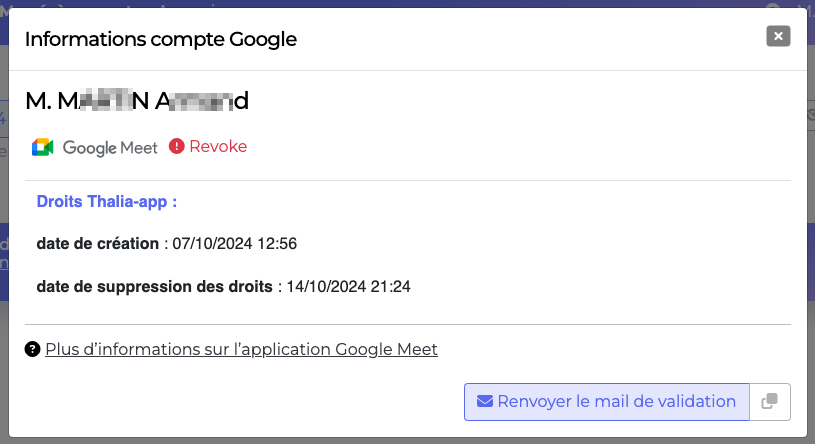The width and height of the screenshot is (815, 444).
Task: Click the plus icon at the left edge
Action: click(x=3, y=118)
